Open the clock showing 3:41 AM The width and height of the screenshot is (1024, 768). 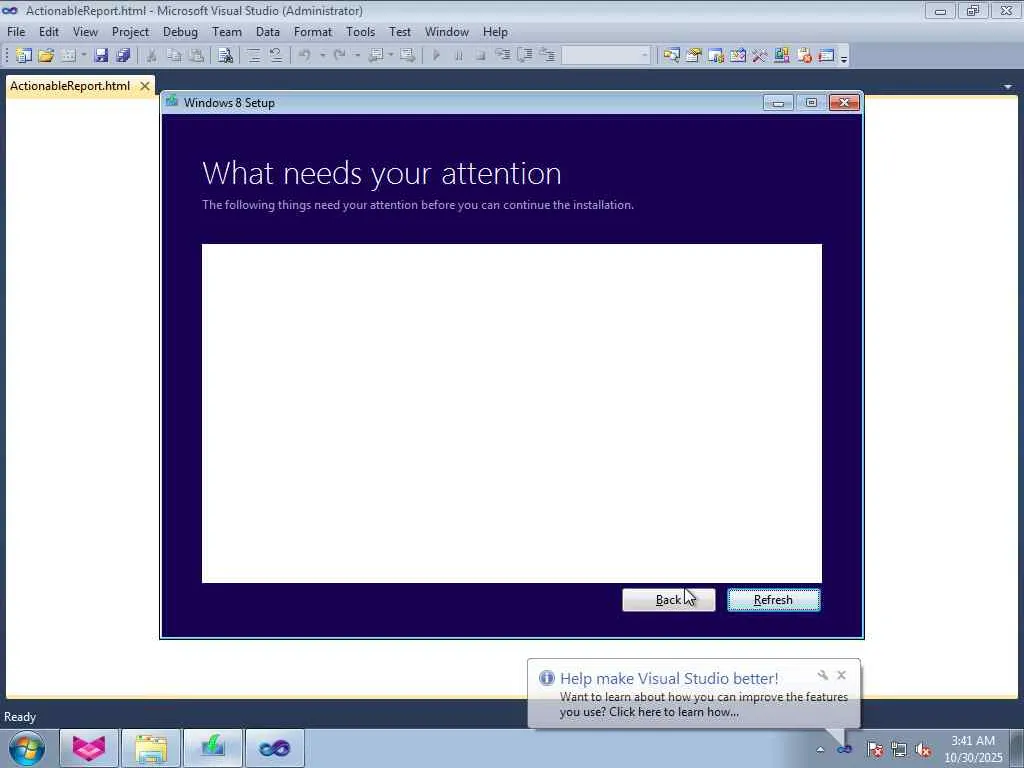973,749
